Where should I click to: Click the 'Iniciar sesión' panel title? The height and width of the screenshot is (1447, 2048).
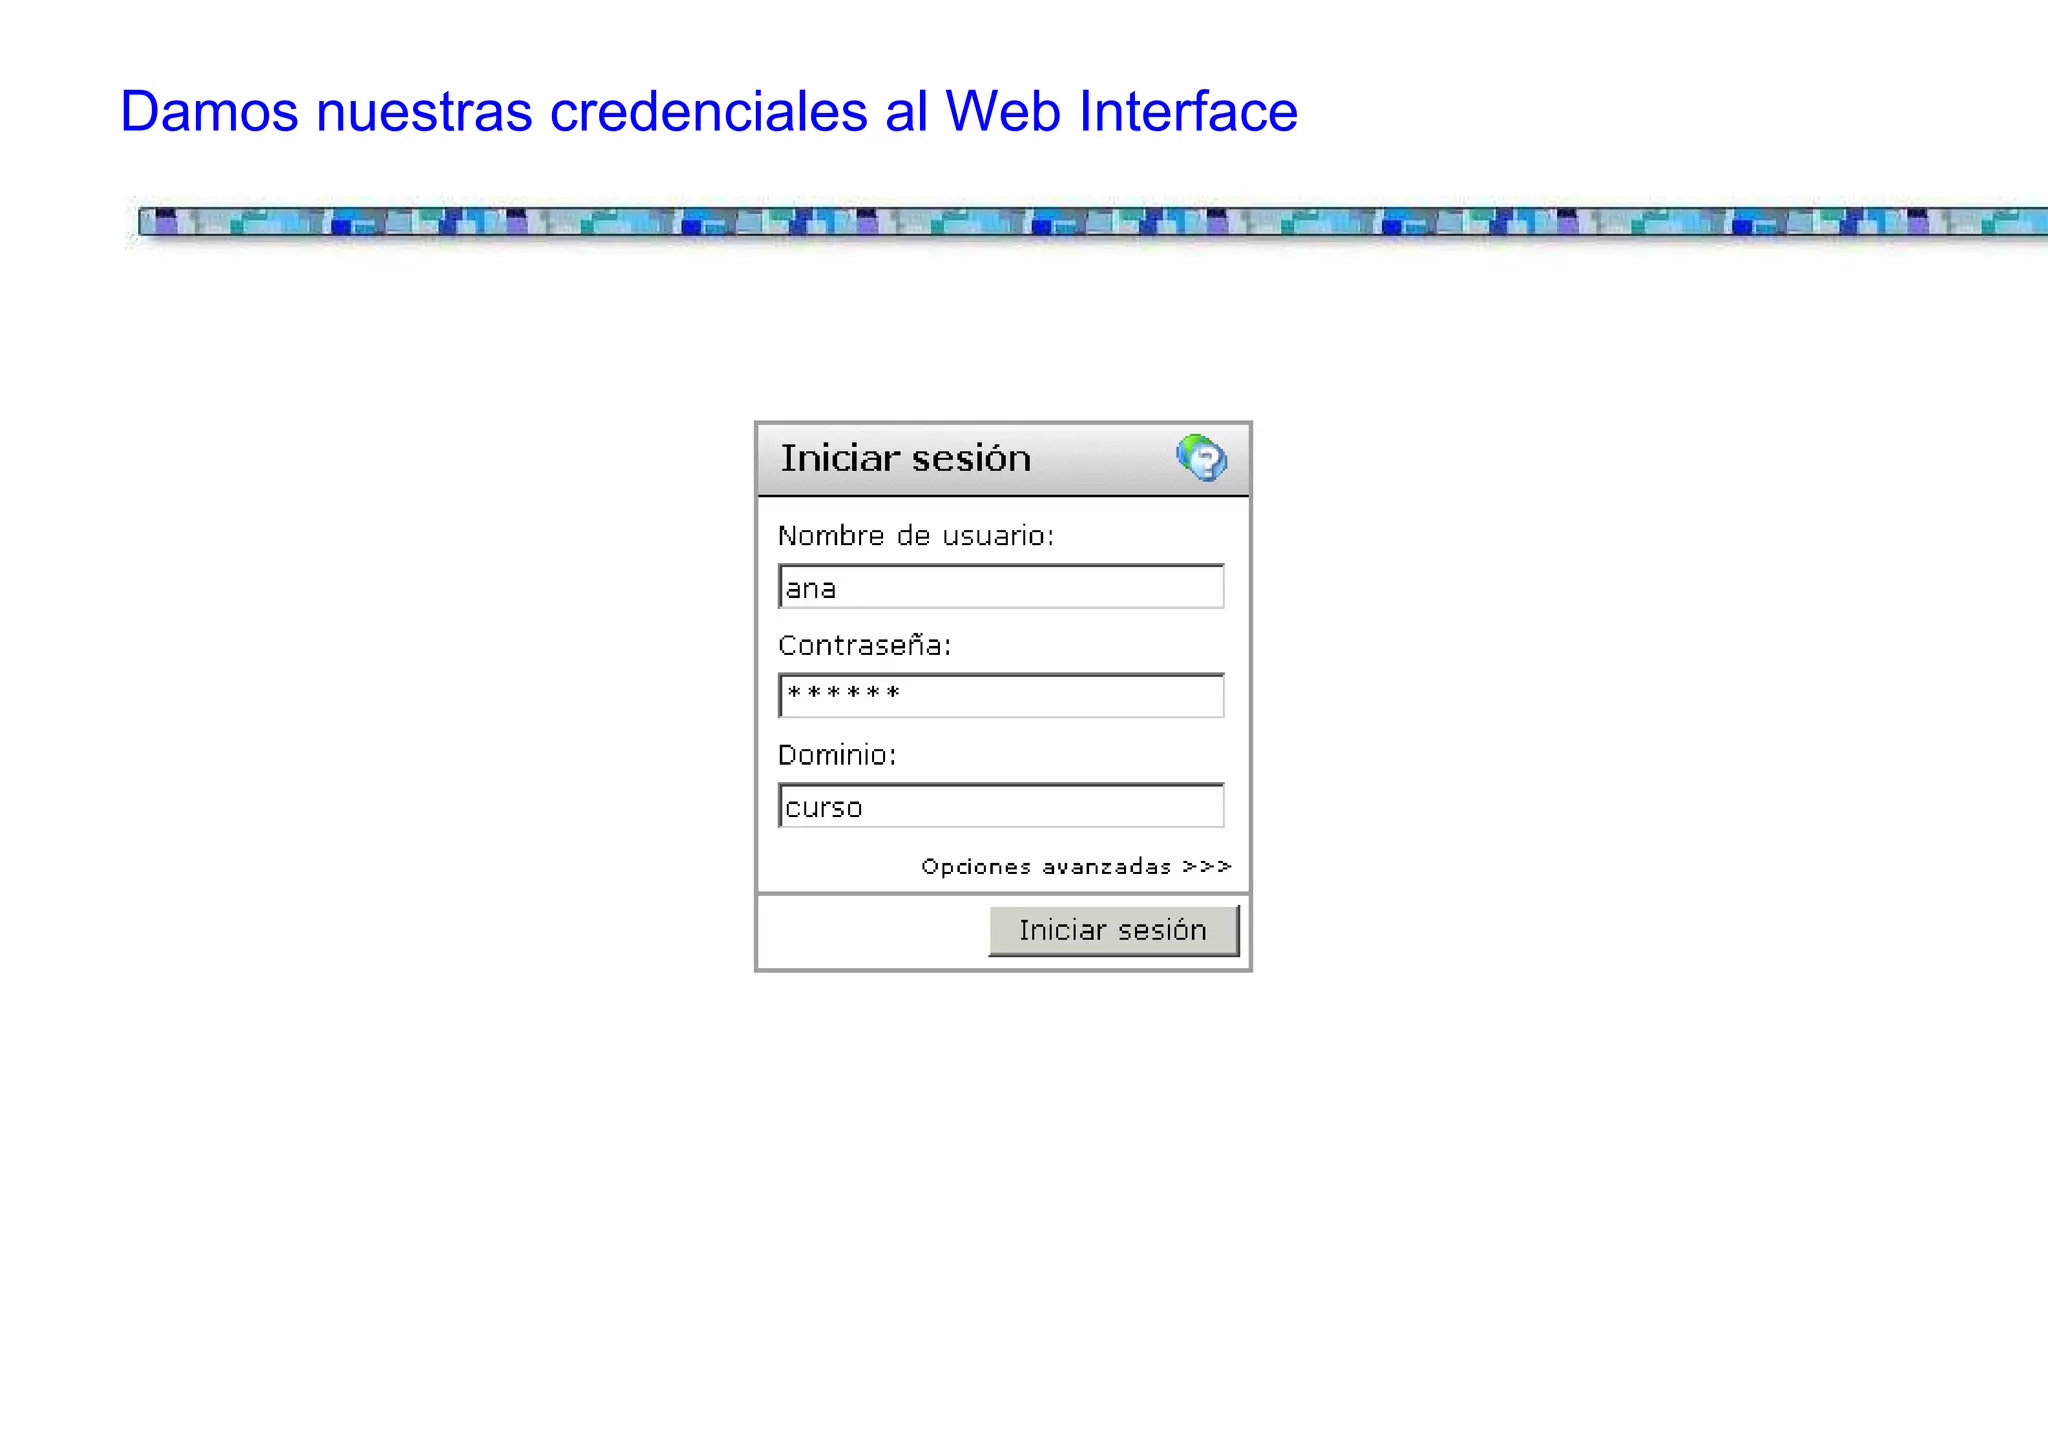(906, 458)
